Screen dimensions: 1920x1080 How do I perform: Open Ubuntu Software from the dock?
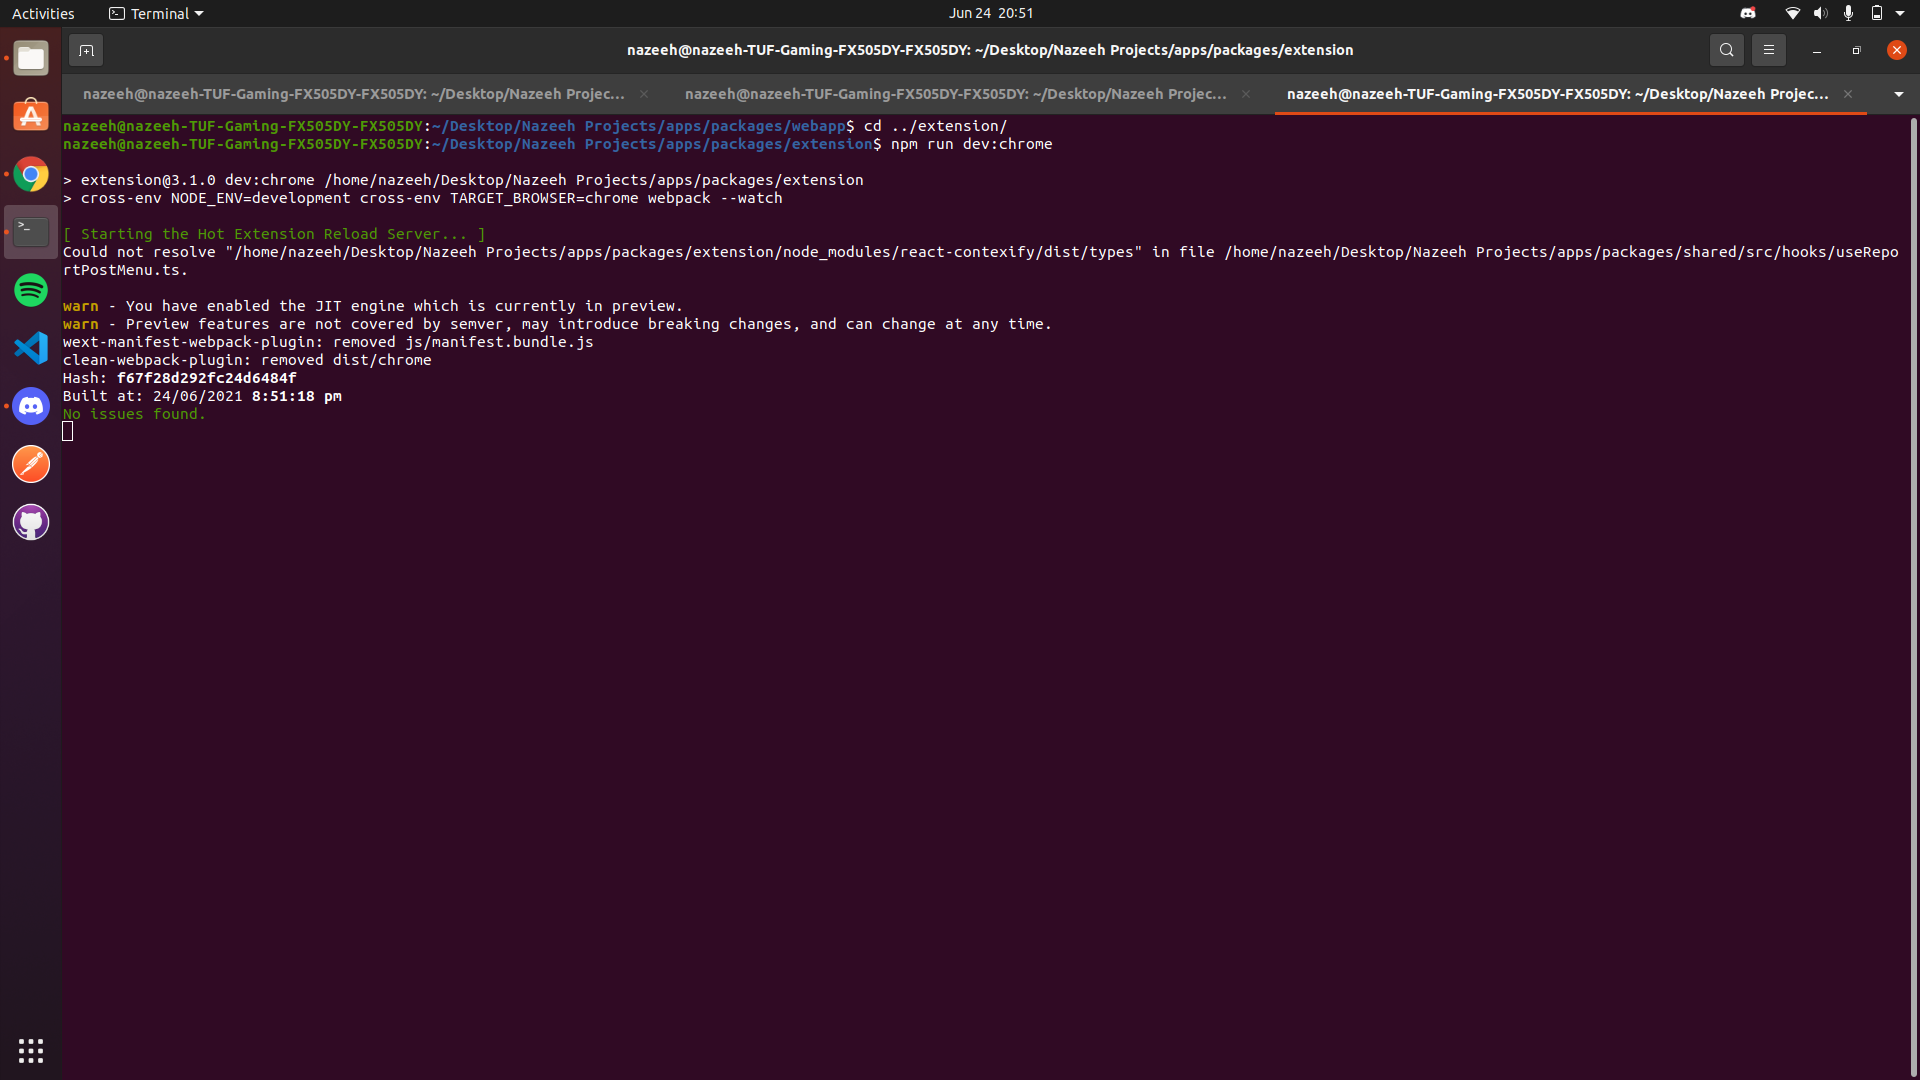point(31,117)
